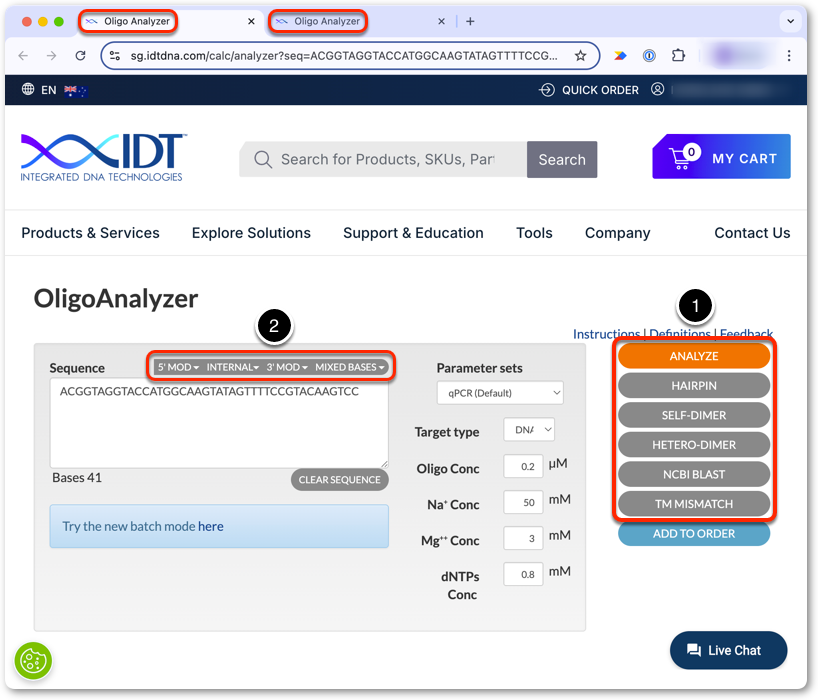Click the orange ANALYZE button
This screenshot has width=818, height=700.
694,356
